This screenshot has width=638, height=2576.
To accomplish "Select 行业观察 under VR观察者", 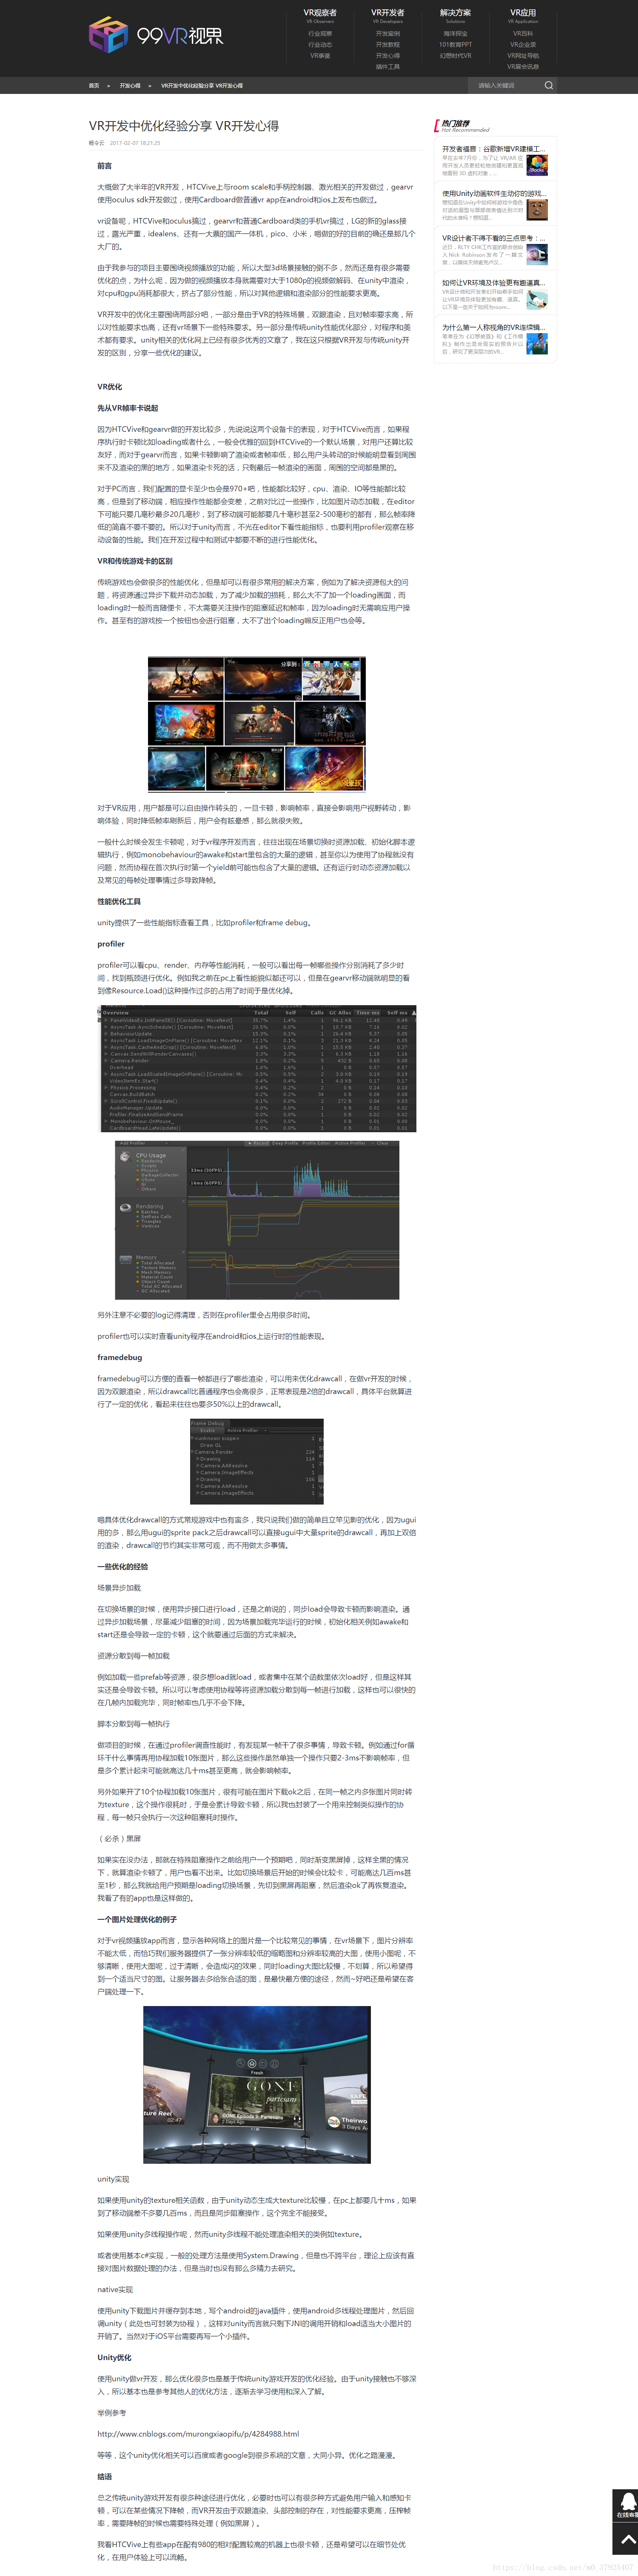I will pyautogui.click(x=320, y=34).
